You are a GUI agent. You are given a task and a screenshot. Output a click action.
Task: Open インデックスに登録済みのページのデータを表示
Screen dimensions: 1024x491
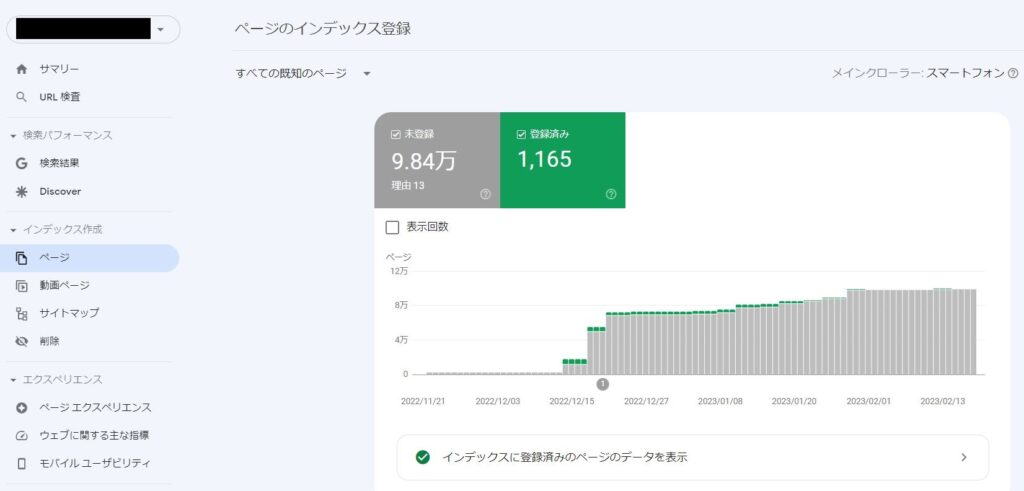(692, 457)
